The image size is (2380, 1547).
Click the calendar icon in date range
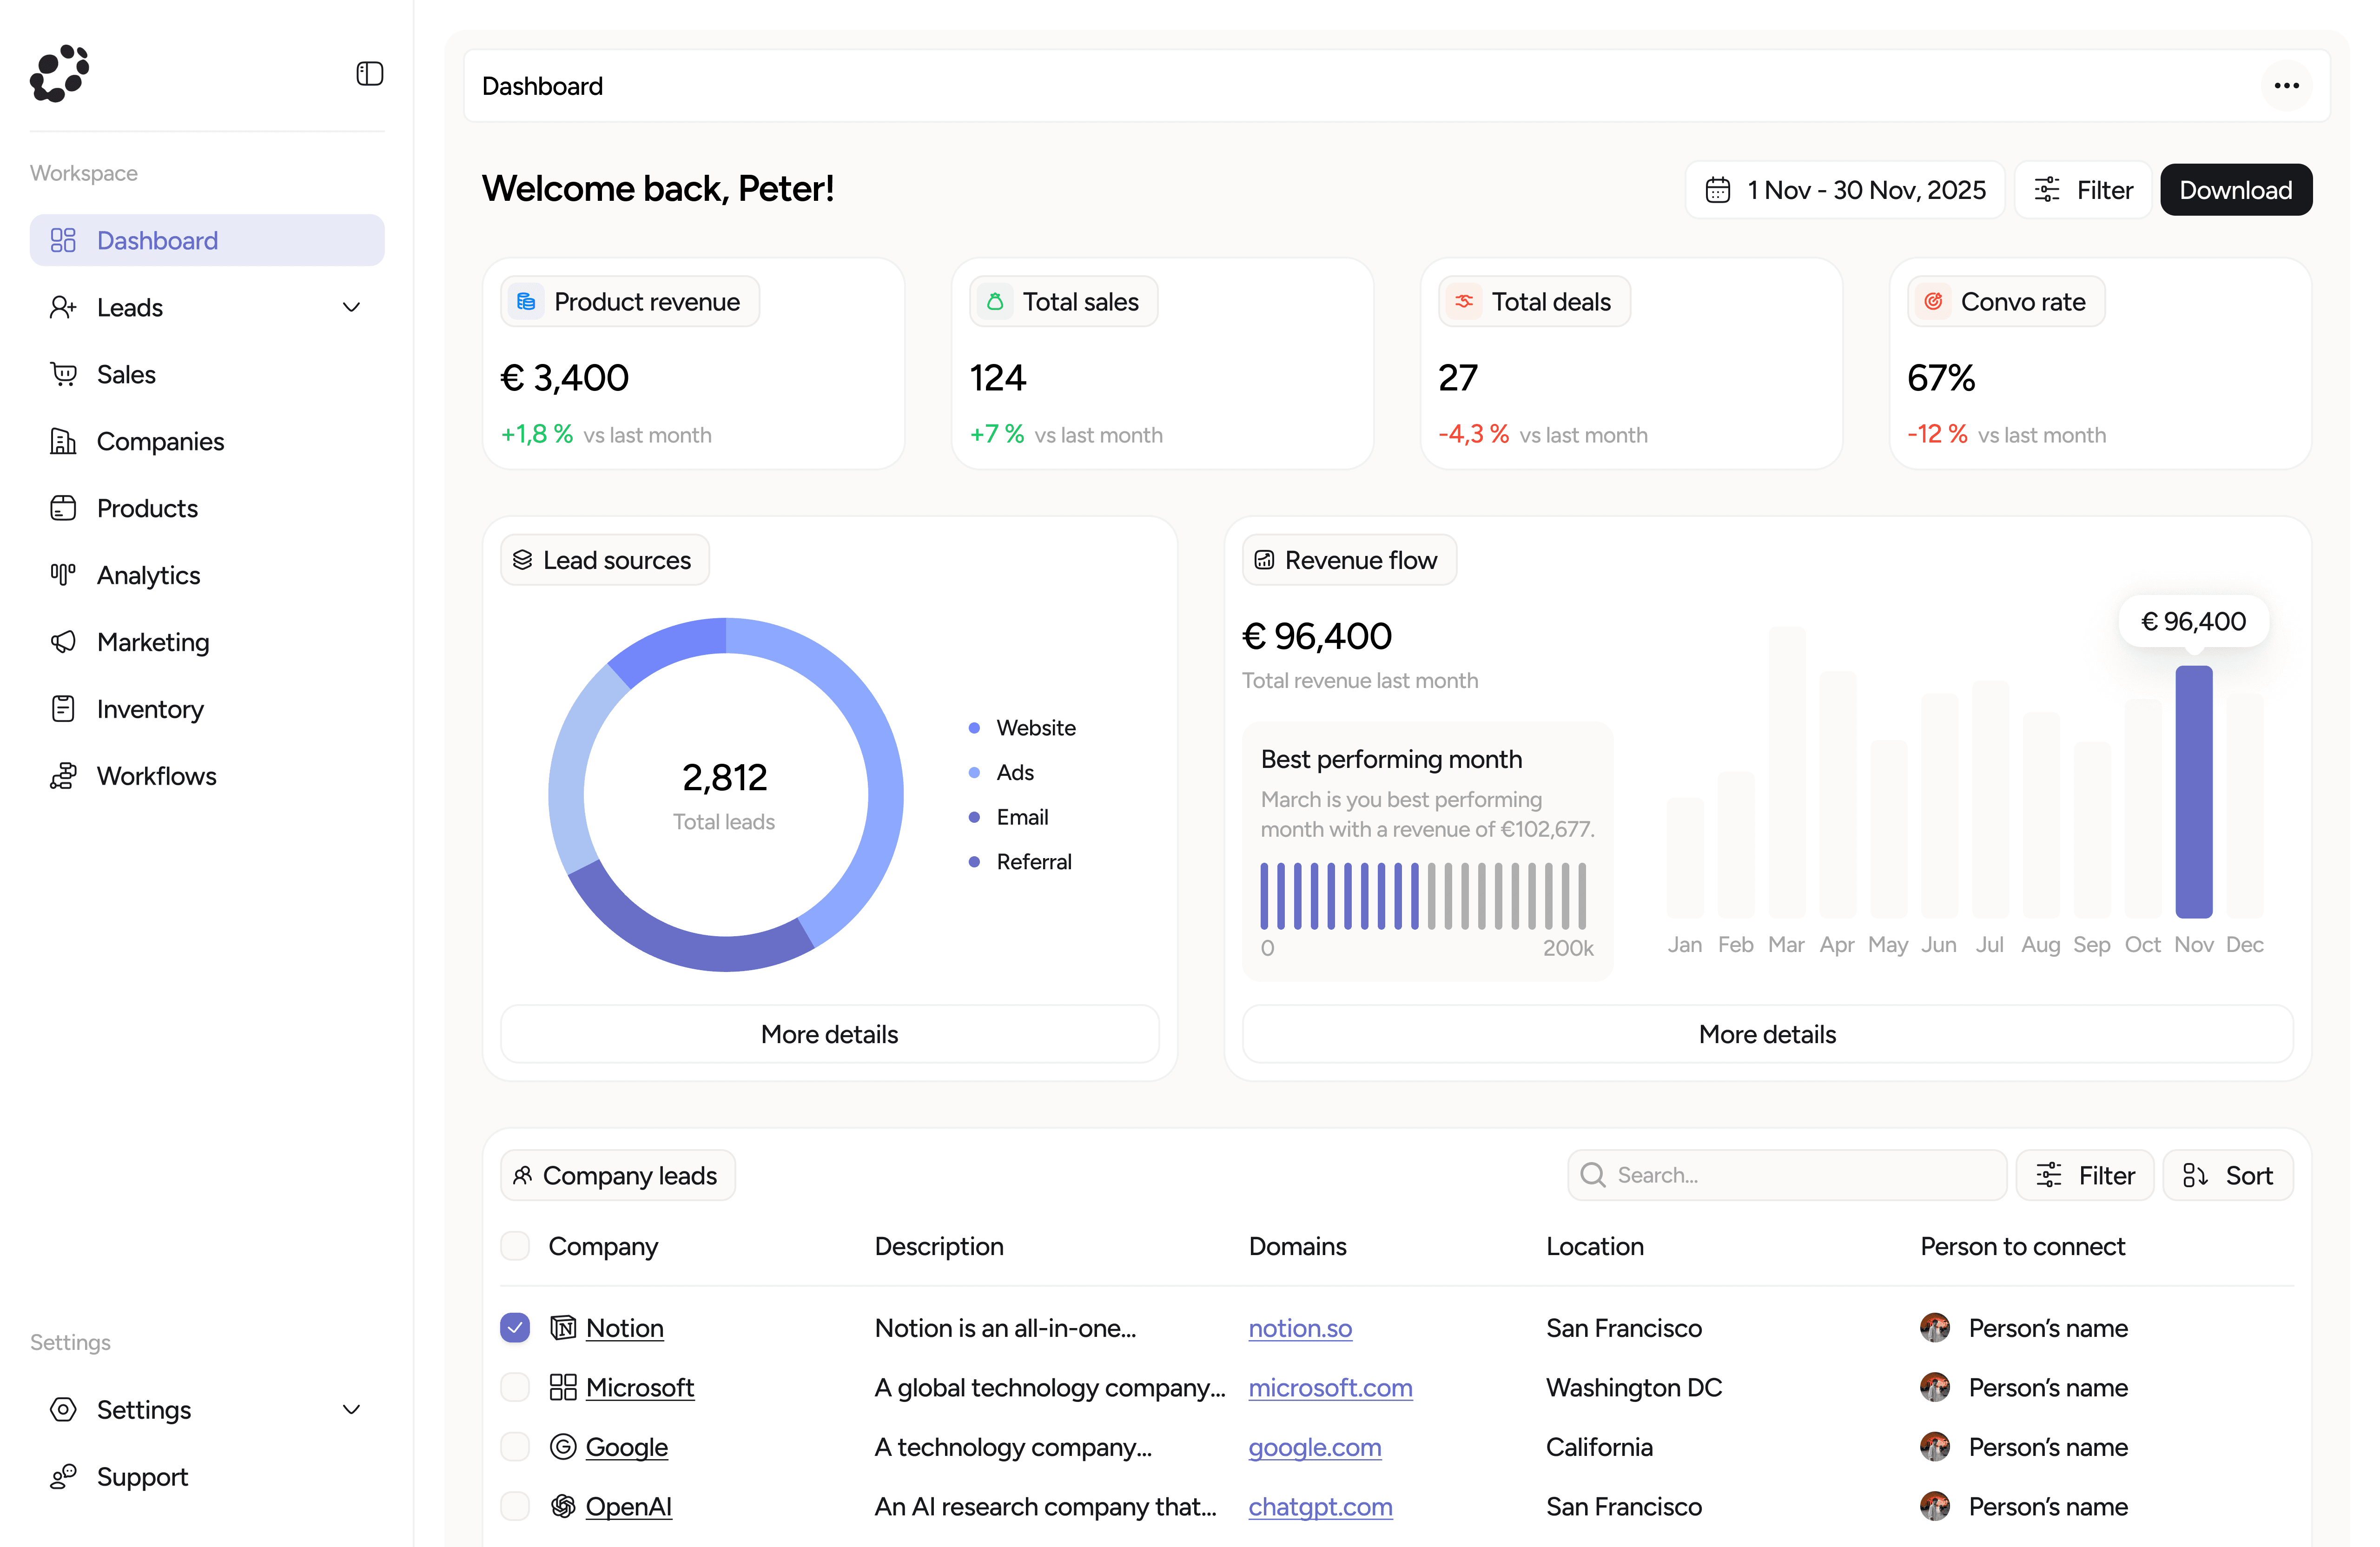click(1717, 190)
